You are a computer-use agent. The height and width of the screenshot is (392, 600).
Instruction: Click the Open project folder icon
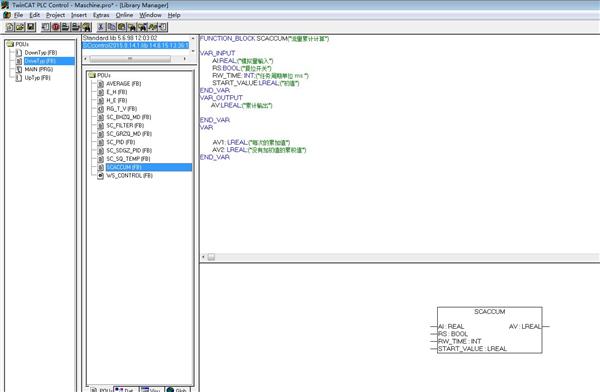tap(20, 27)
